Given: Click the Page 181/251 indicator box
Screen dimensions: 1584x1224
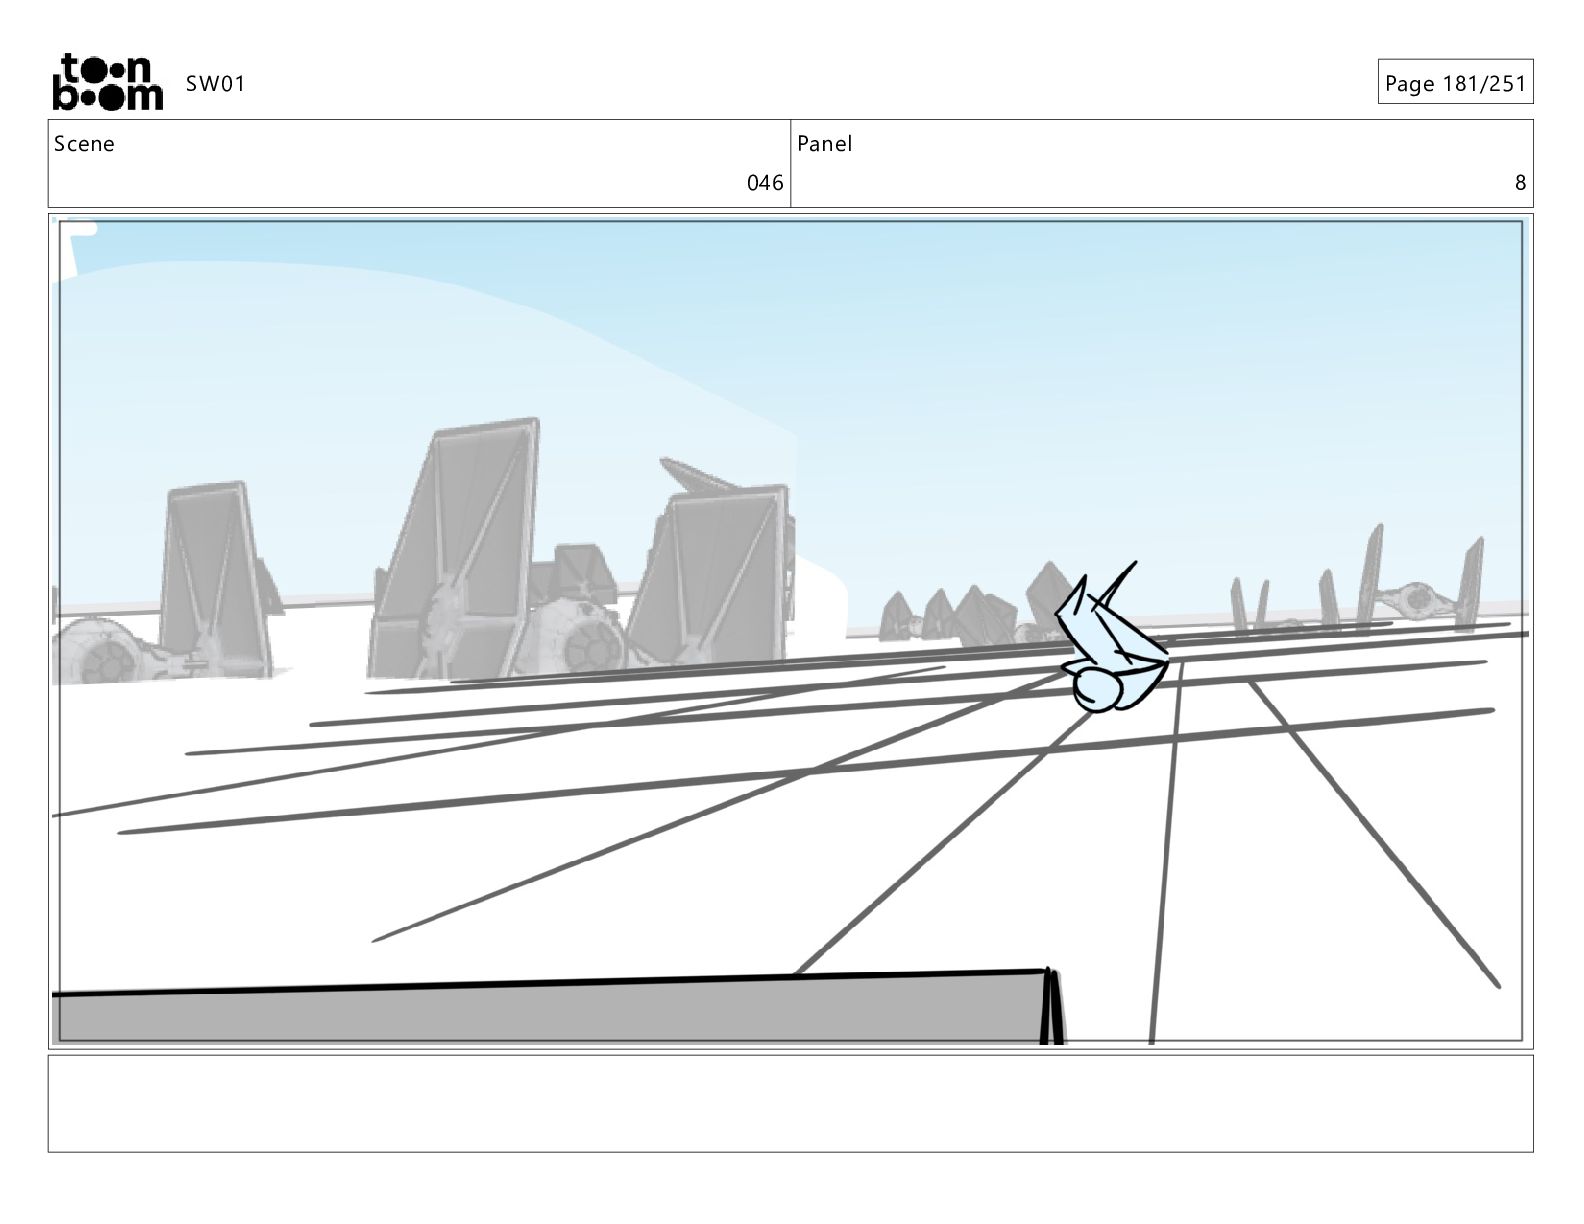Looking at the screenshot, I should 1455,83.
